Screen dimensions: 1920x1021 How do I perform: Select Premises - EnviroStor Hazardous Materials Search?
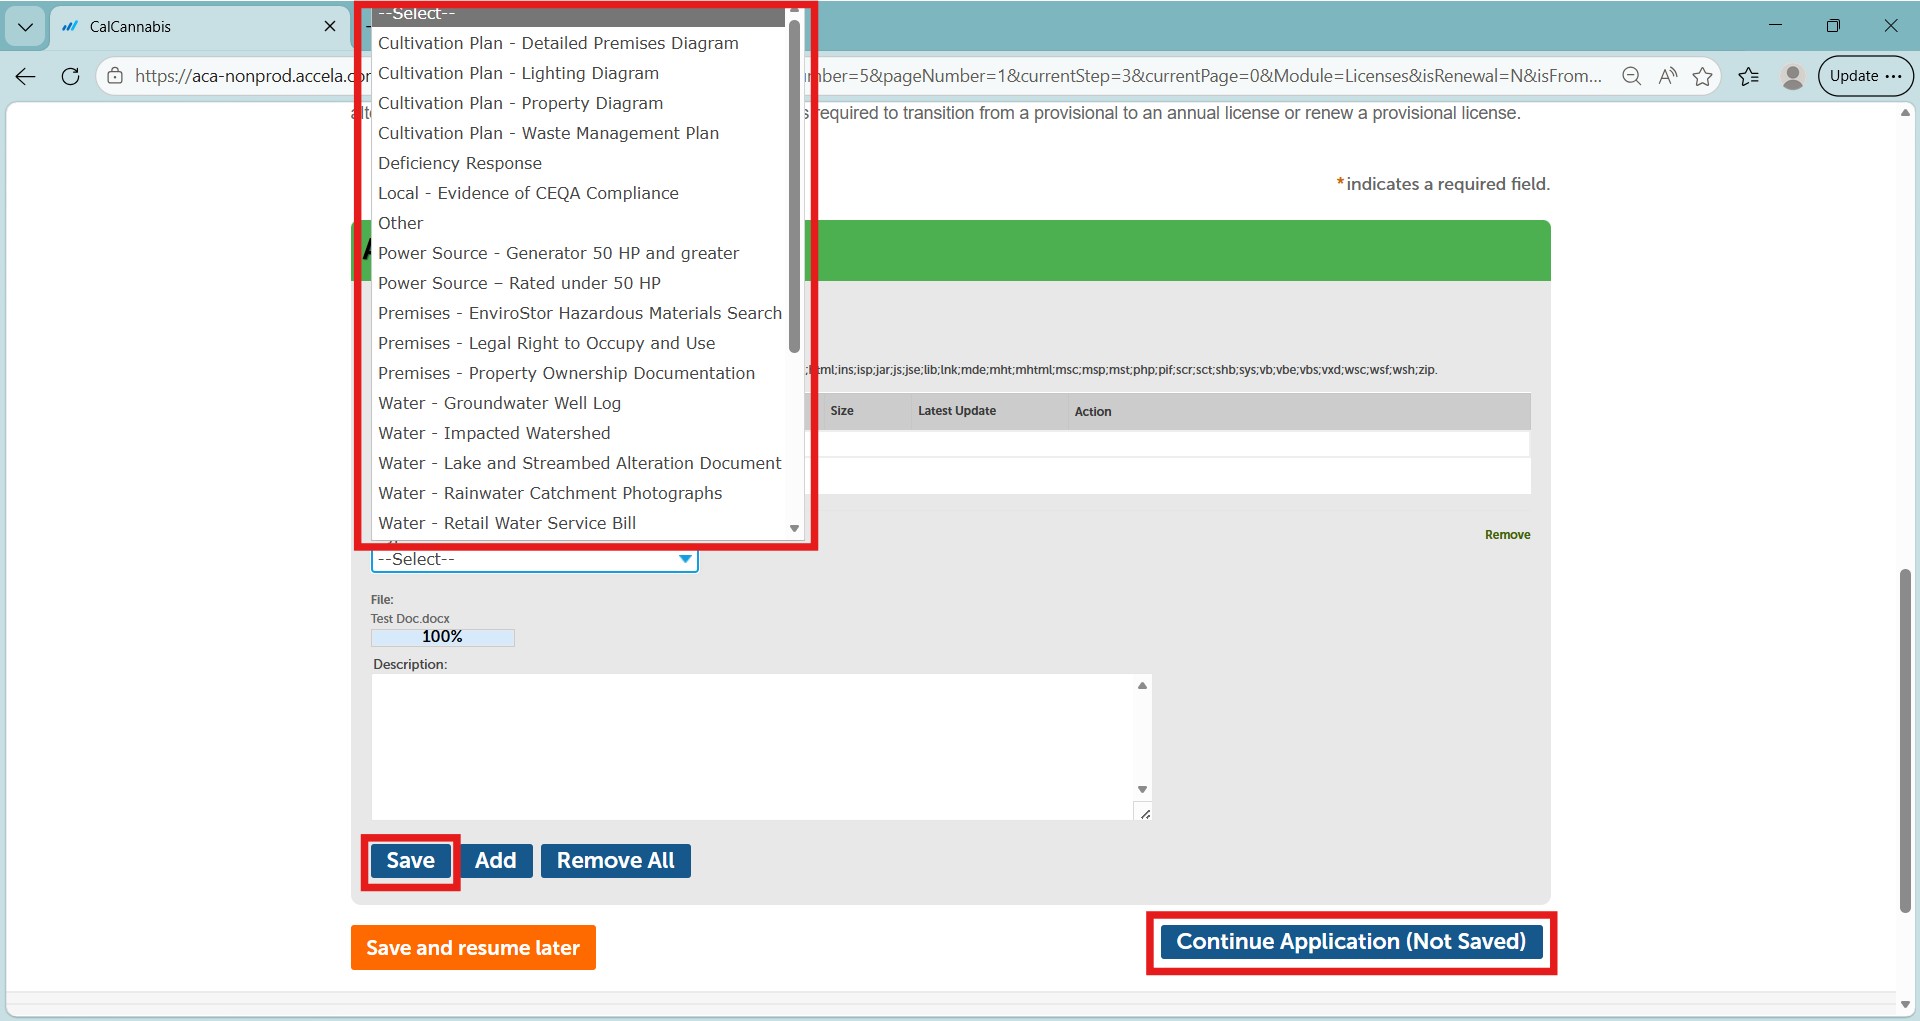580,313
